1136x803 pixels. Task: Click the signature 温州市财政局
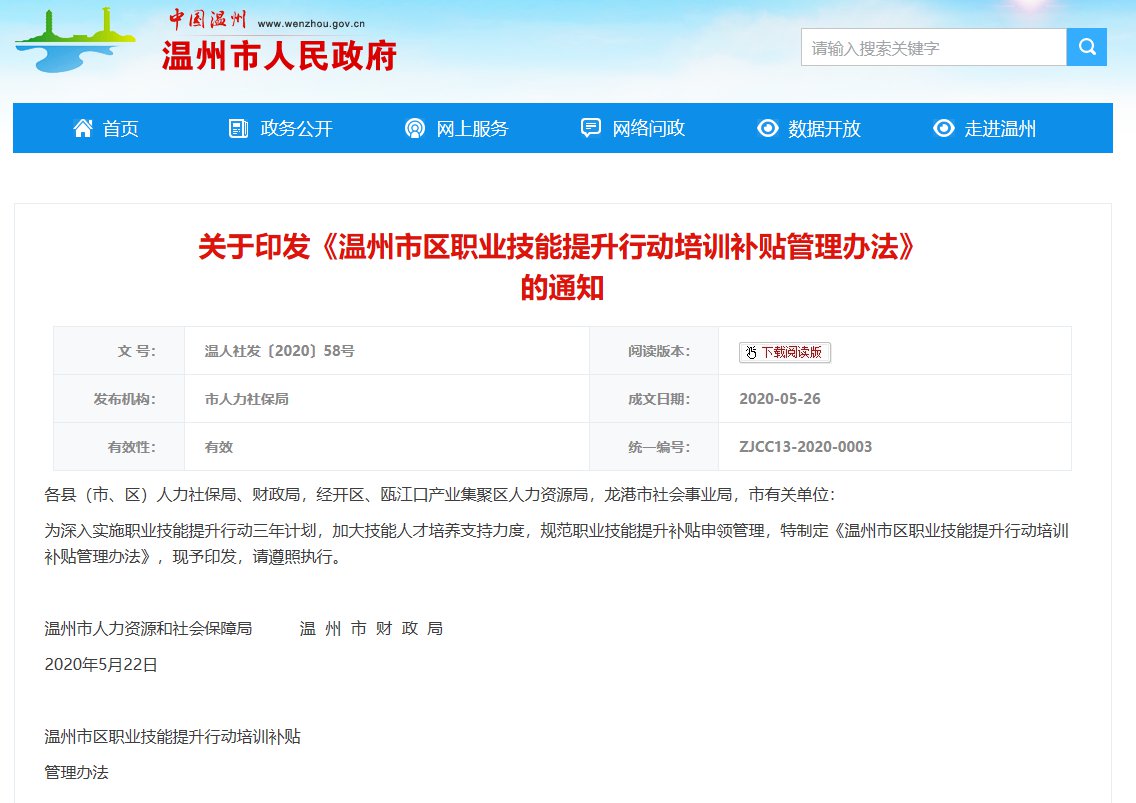pos(371,628)
